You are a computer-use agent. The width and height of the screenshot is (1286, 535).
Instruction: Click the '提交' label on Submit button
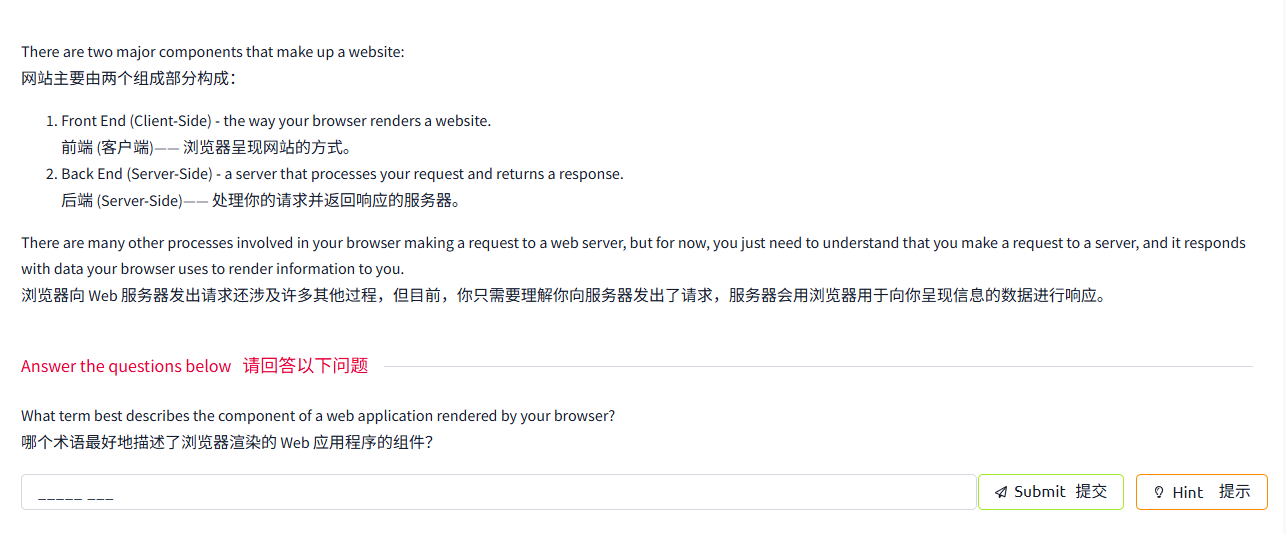pos(1091,492)
